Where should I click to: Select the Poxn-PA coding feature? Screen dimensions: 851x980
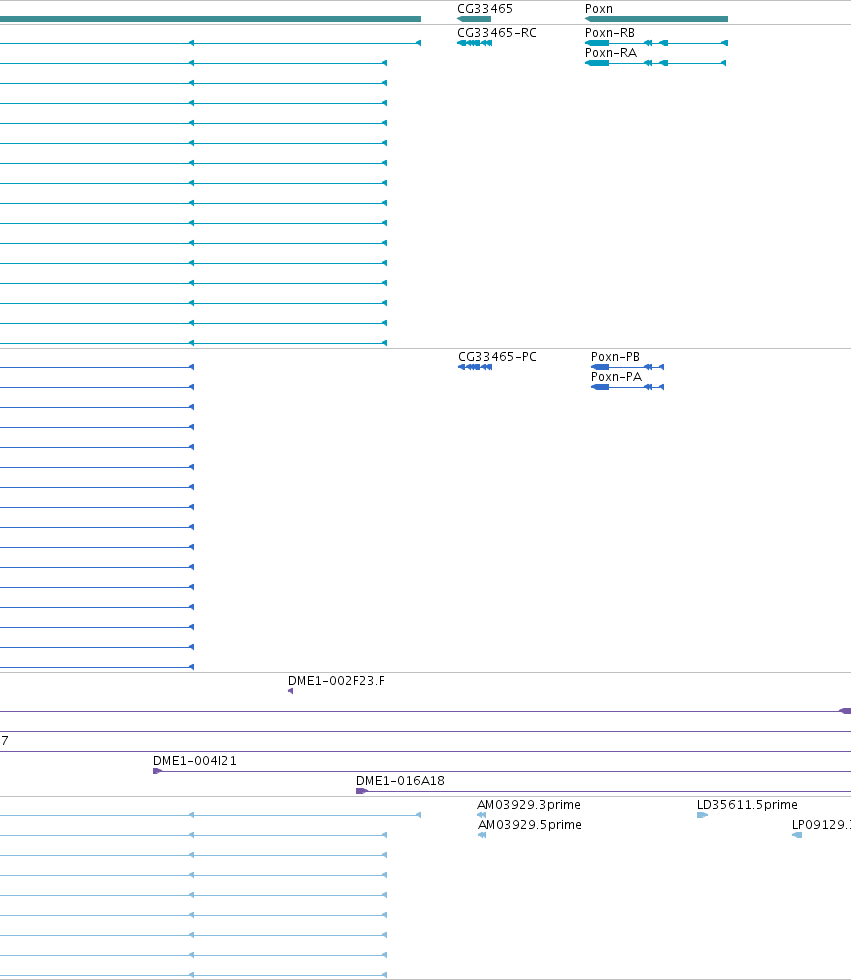627,387
